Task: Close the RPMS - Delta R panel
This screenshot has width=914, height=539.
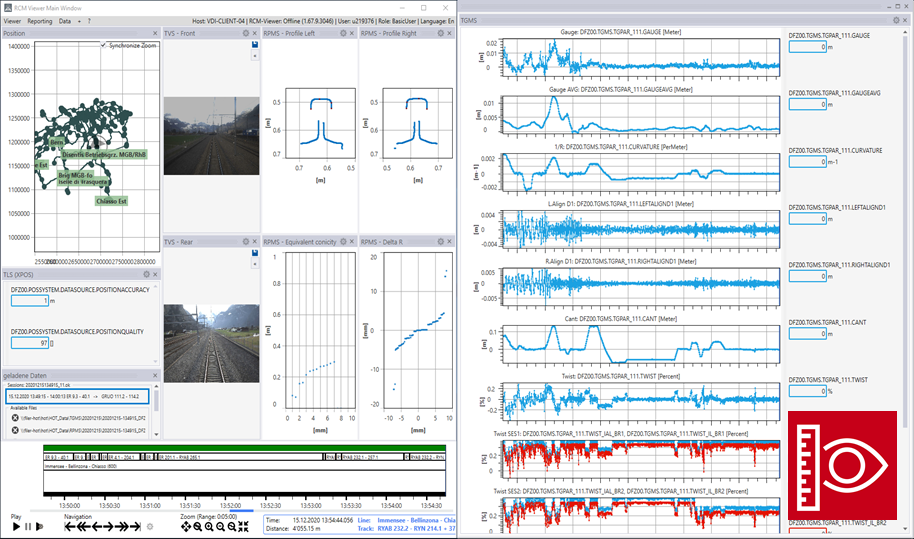Action: pos(449,241)
